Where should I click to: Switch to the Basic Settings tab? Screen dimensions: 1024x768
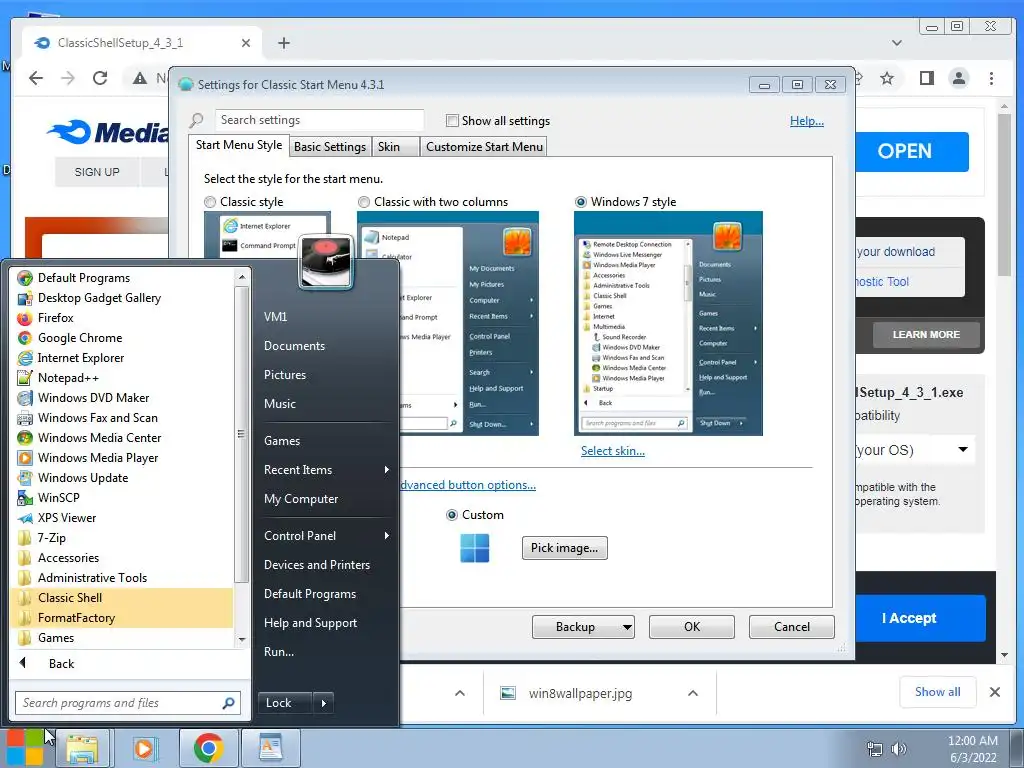click(330, 147)
